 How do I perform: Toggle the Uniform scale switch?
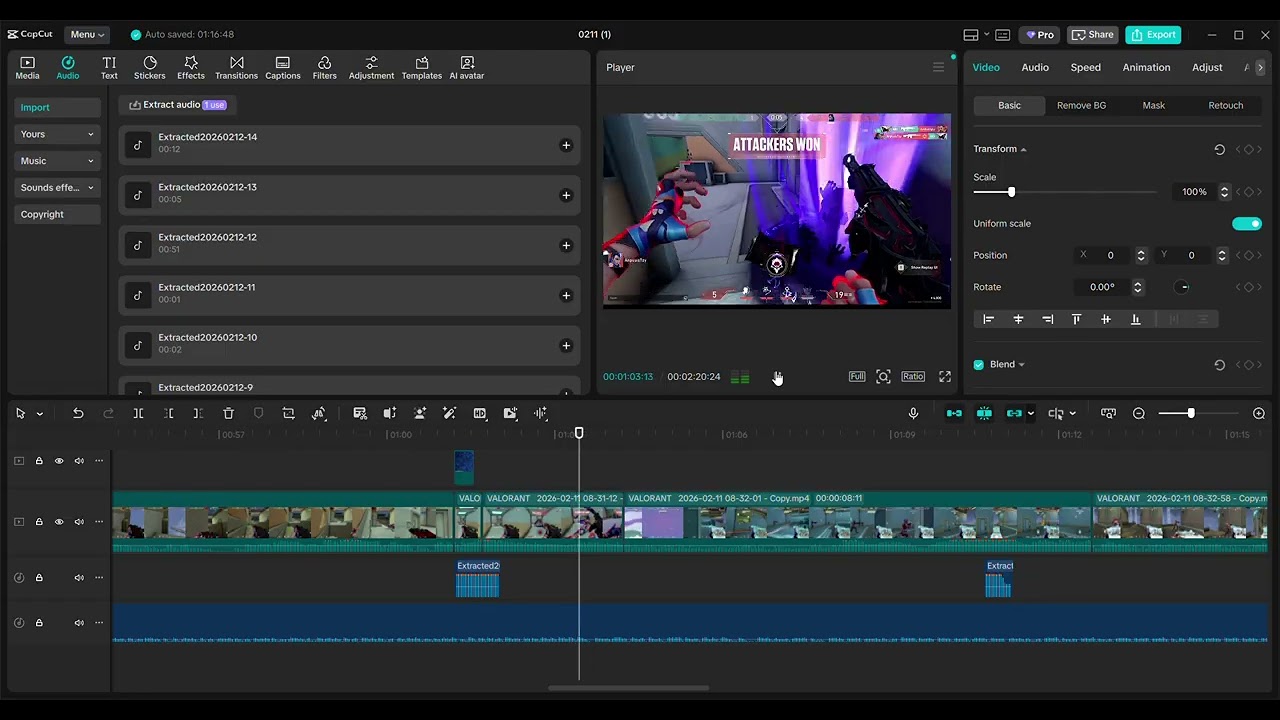[x=1247, y=224]
